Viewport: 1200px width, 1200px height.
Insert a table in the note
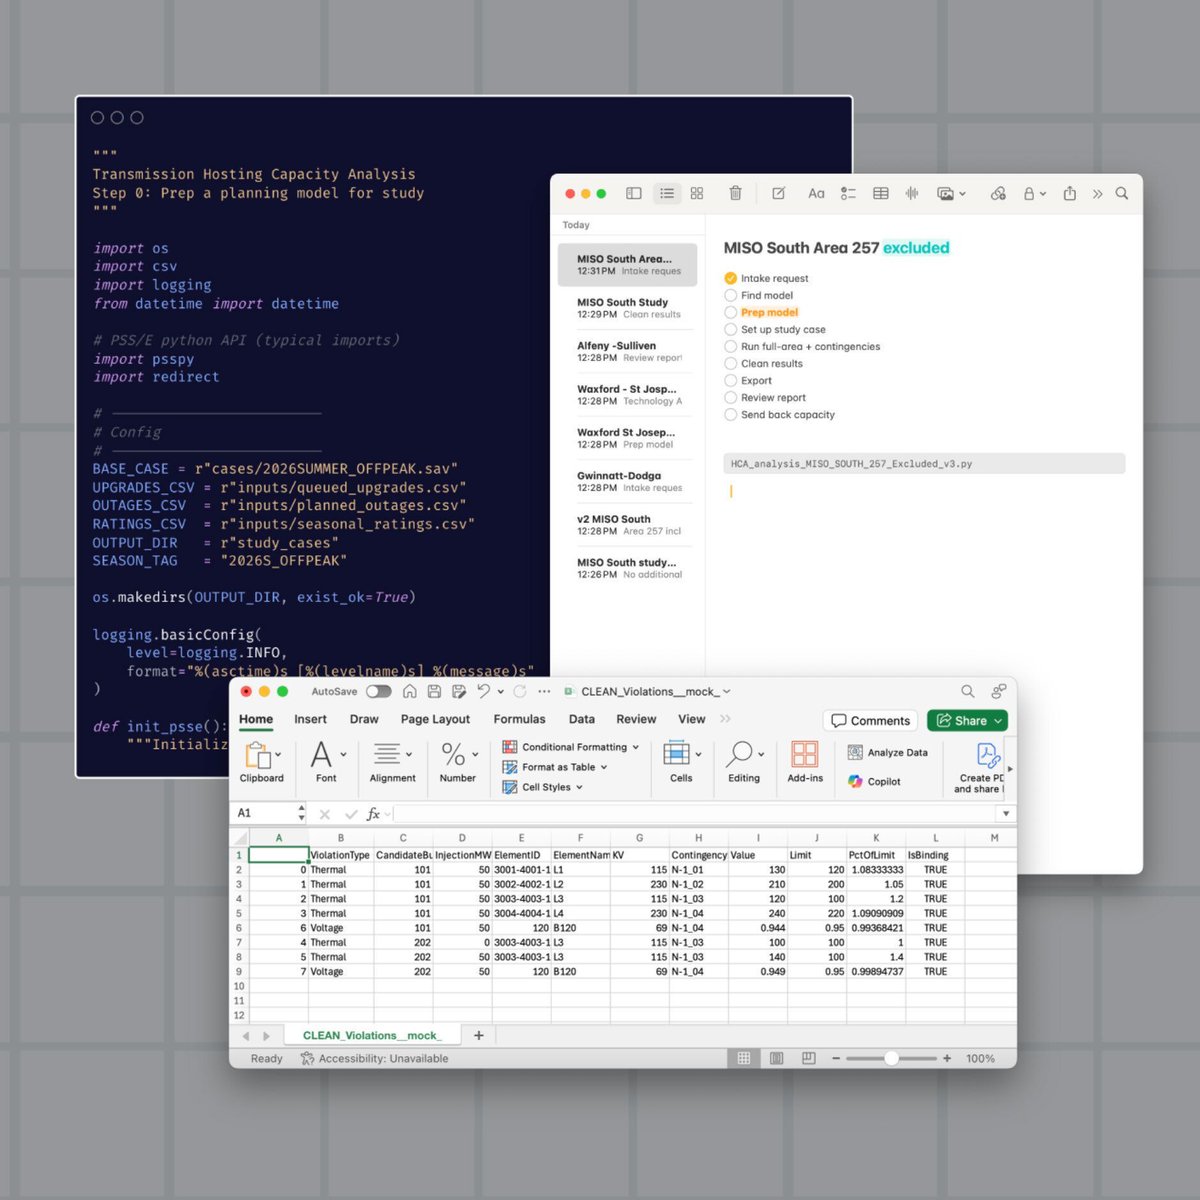point(881,193)
